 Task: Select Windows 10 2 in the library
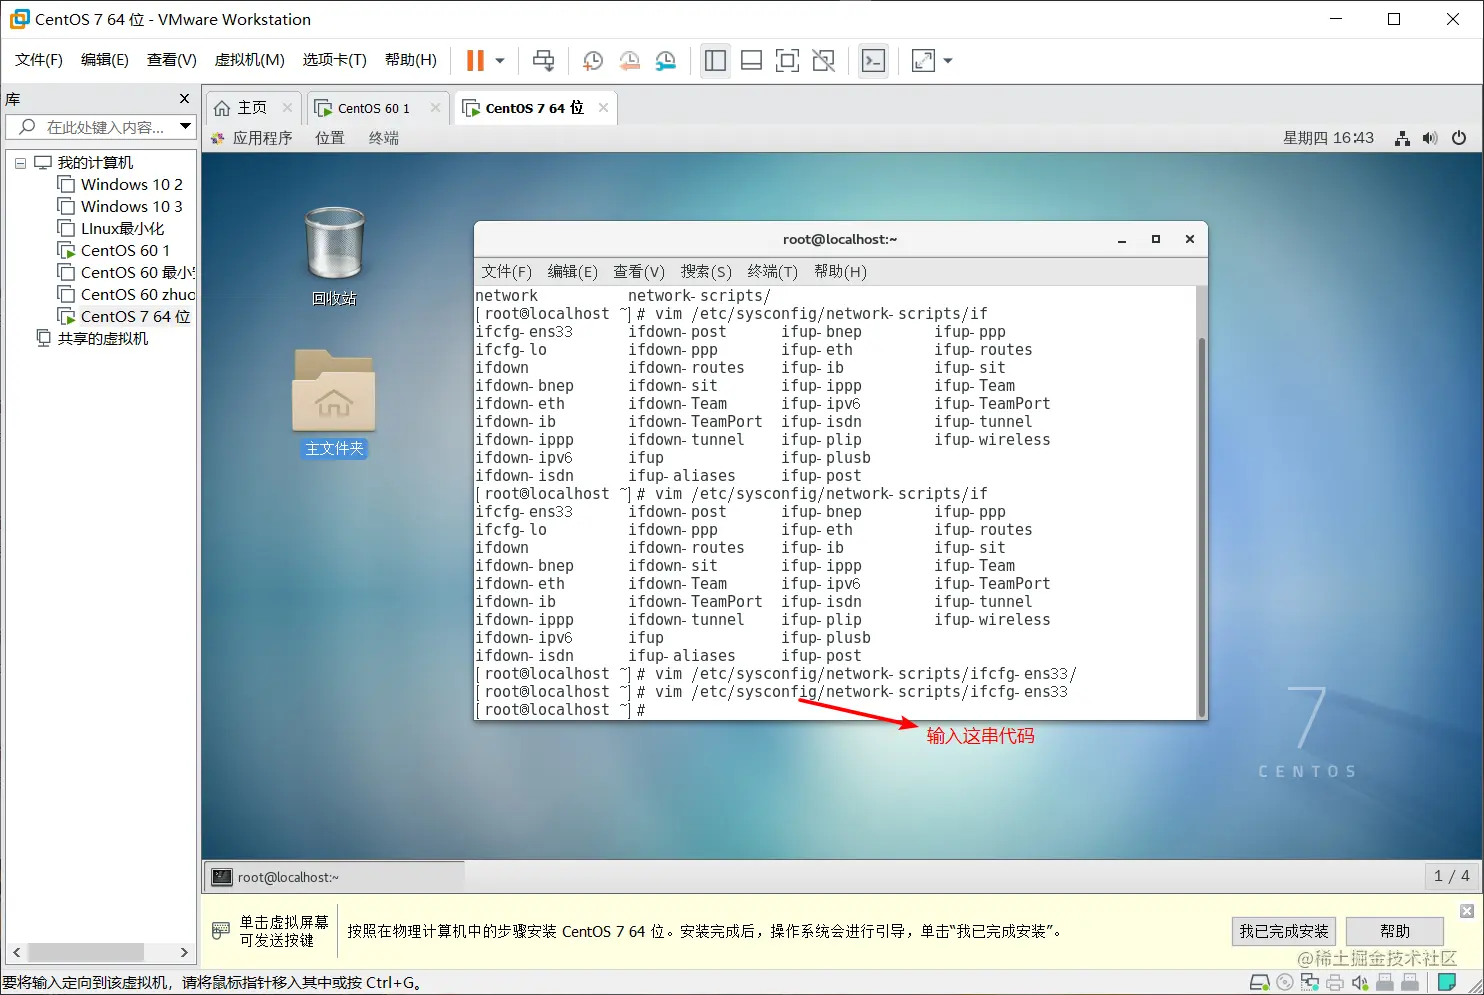[120, 185]
